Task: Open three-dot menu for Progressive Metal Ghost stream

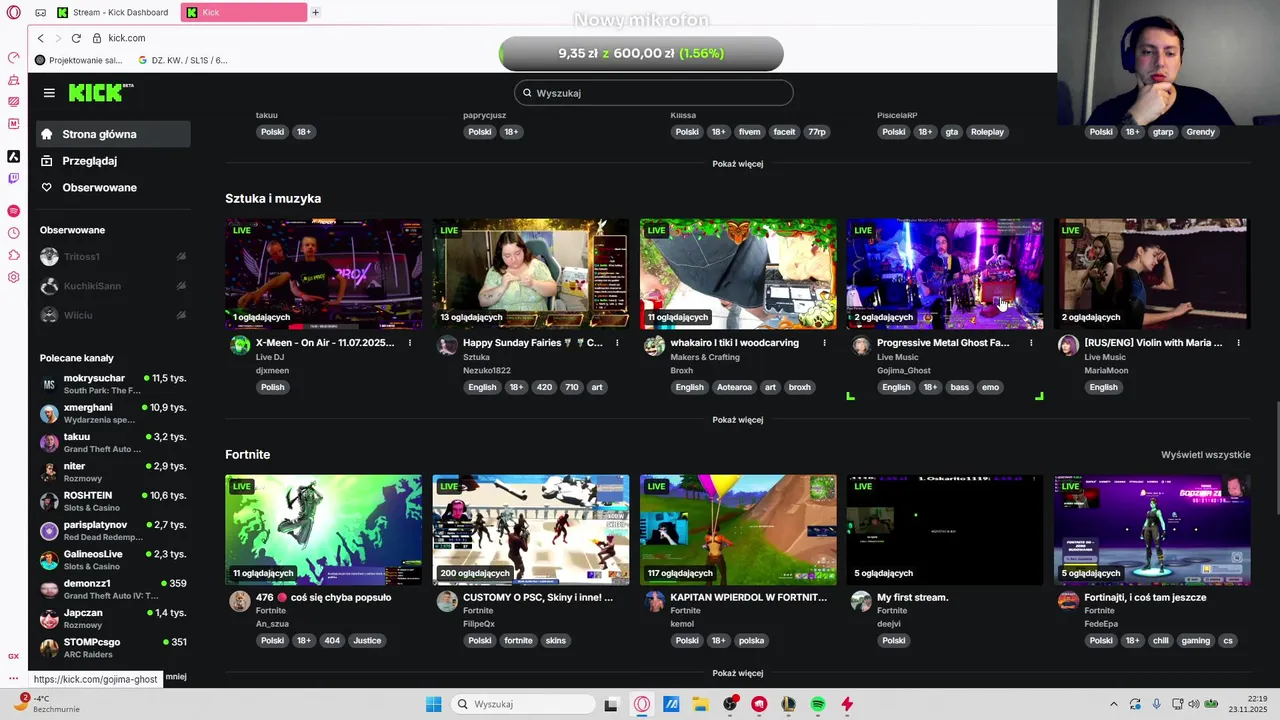Action: tap(1031, 343)
